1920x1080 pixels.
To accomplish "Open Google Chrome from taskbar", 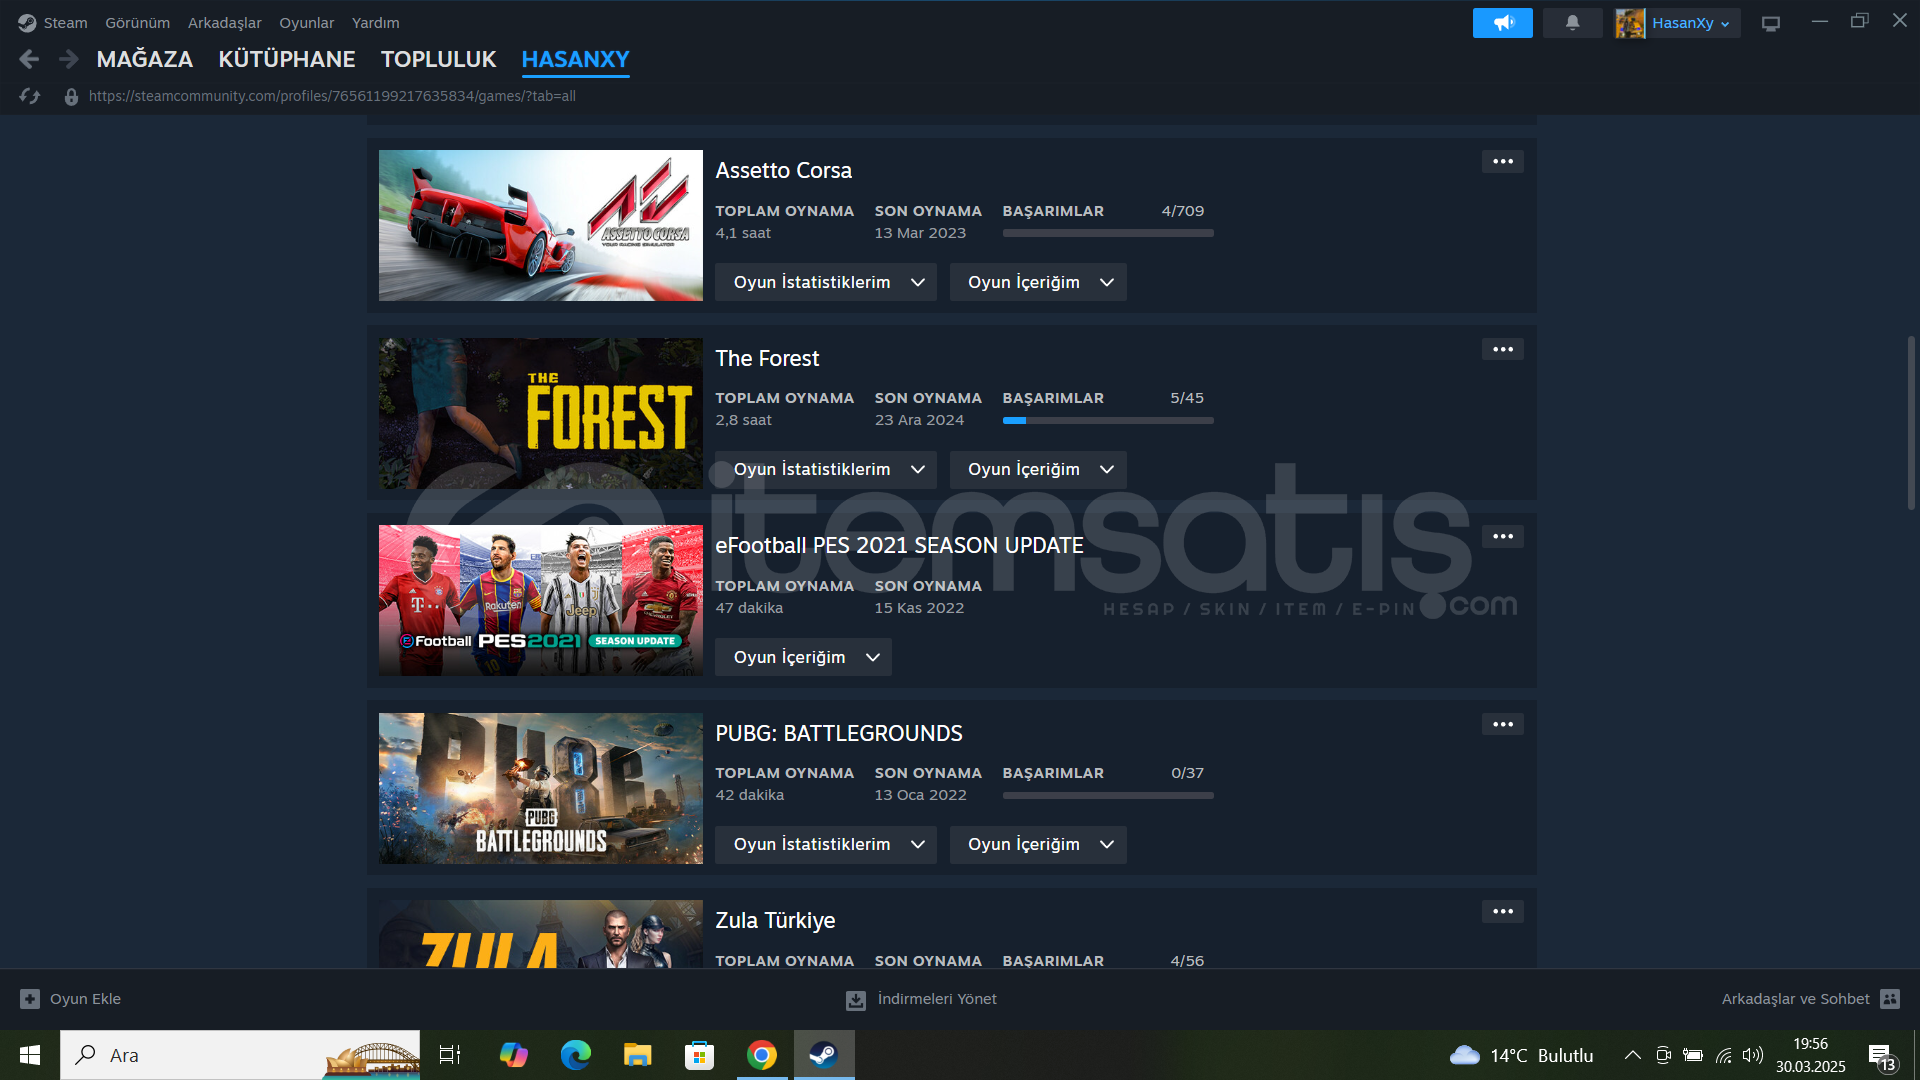I will (x=762, y=1055).
